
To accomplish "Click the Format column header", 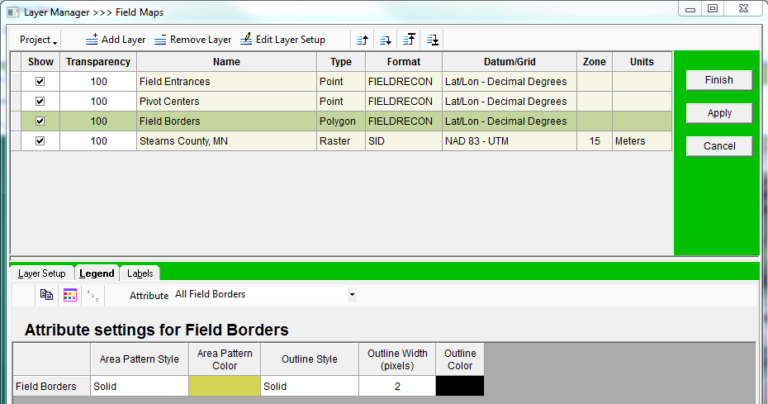I will click(404, 62).
